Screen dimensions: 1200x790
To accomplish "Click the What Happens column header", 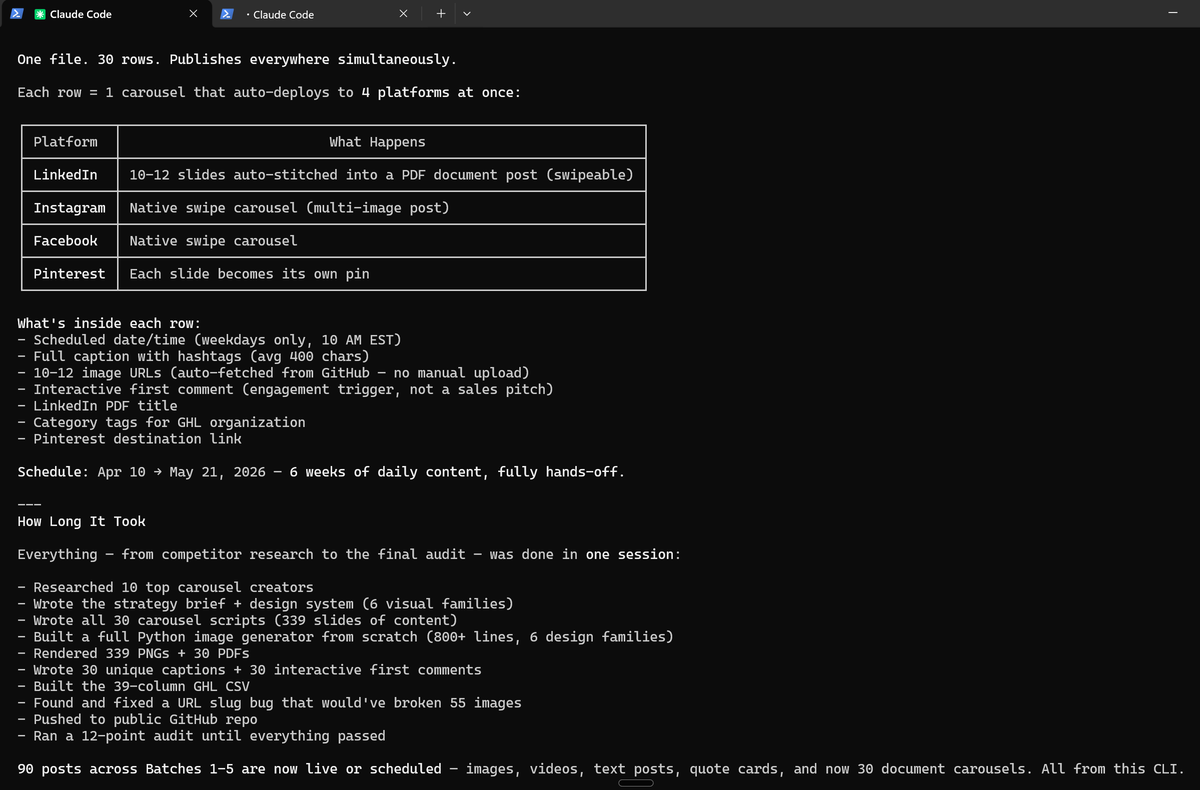I will pos(381,142).
